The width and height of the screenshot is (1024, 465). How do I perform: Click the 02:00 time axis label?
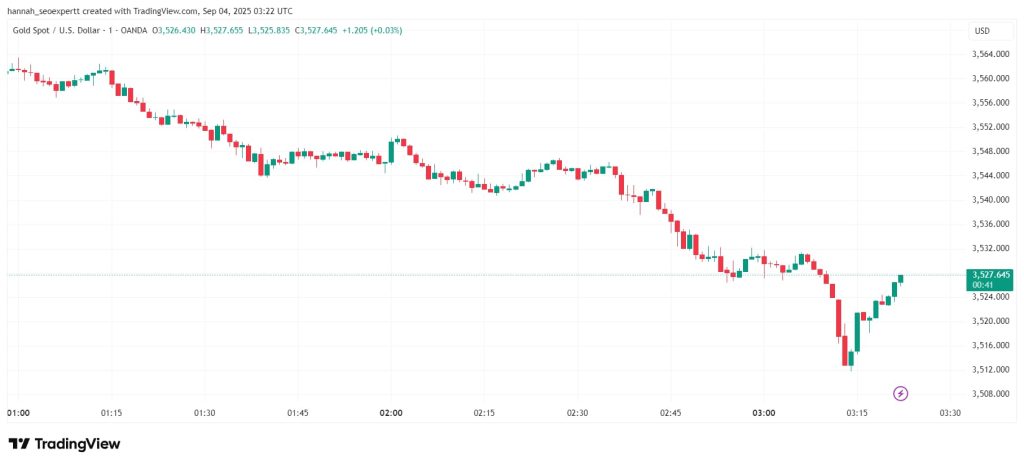391,413
